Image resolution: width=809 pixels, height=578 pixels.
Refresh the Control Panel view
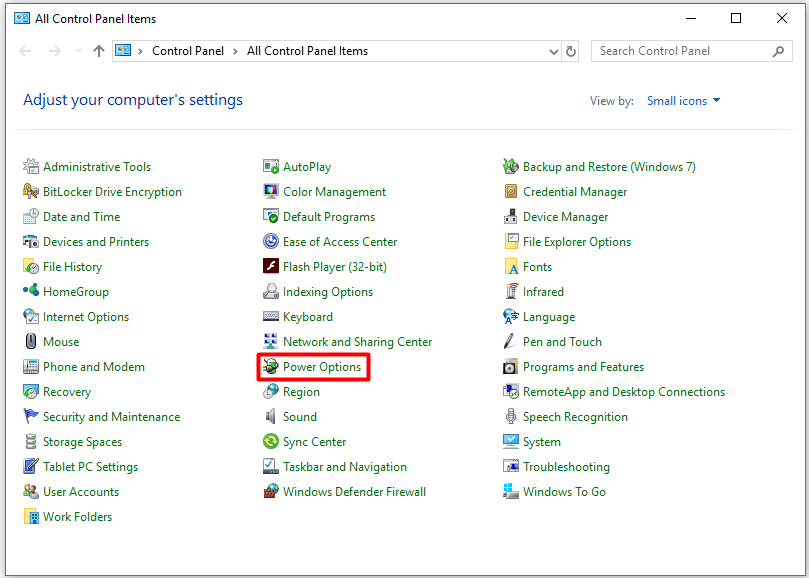[x=571, y=51]
